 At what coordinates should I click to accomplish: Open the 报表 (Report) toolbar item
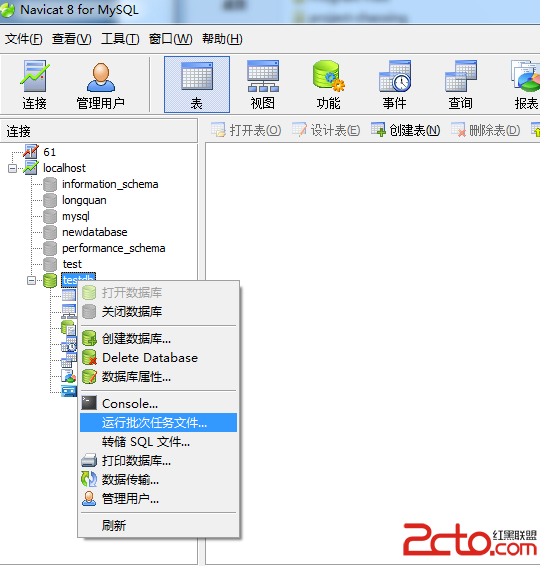pos(526,85)
